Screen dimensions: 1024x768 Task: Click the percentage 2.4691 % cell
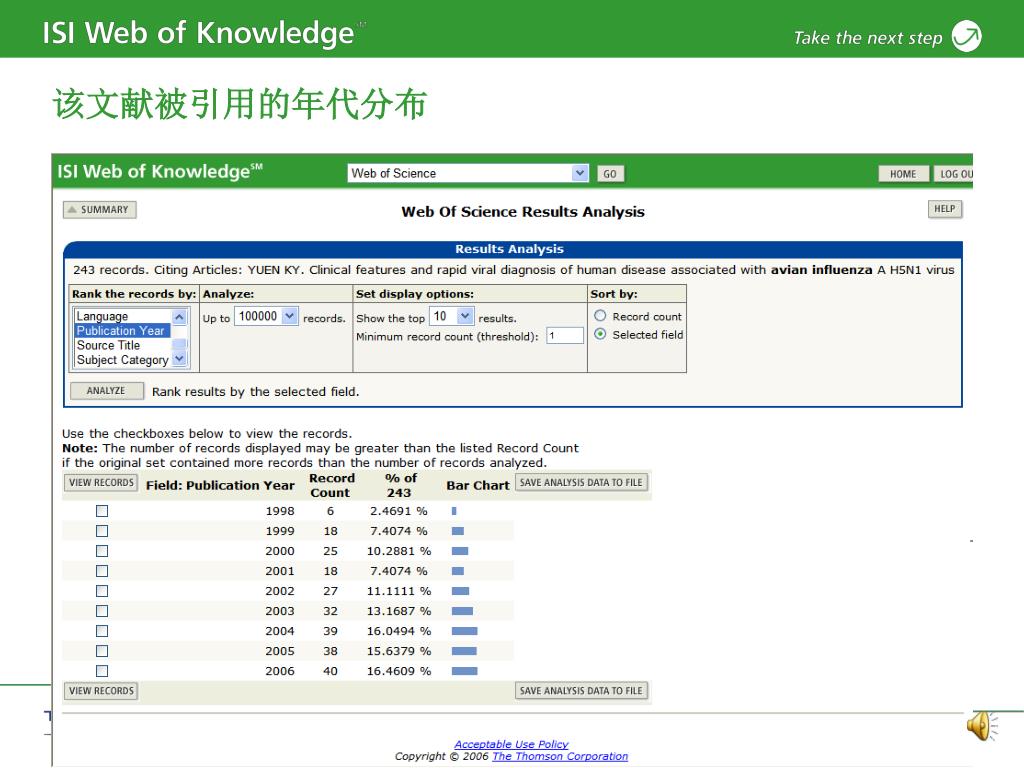coord(399,511)
